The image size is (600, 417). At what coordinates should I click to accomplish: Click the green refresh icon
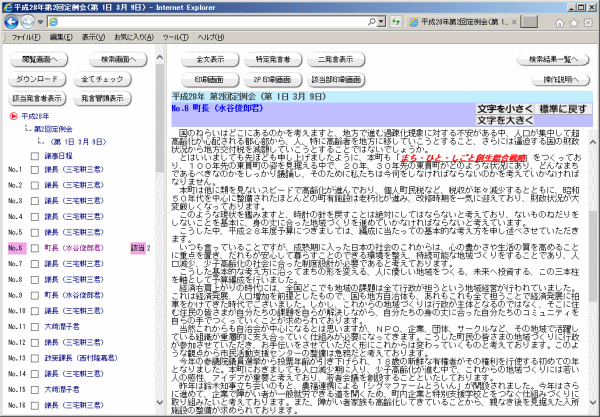coord(396,22)
